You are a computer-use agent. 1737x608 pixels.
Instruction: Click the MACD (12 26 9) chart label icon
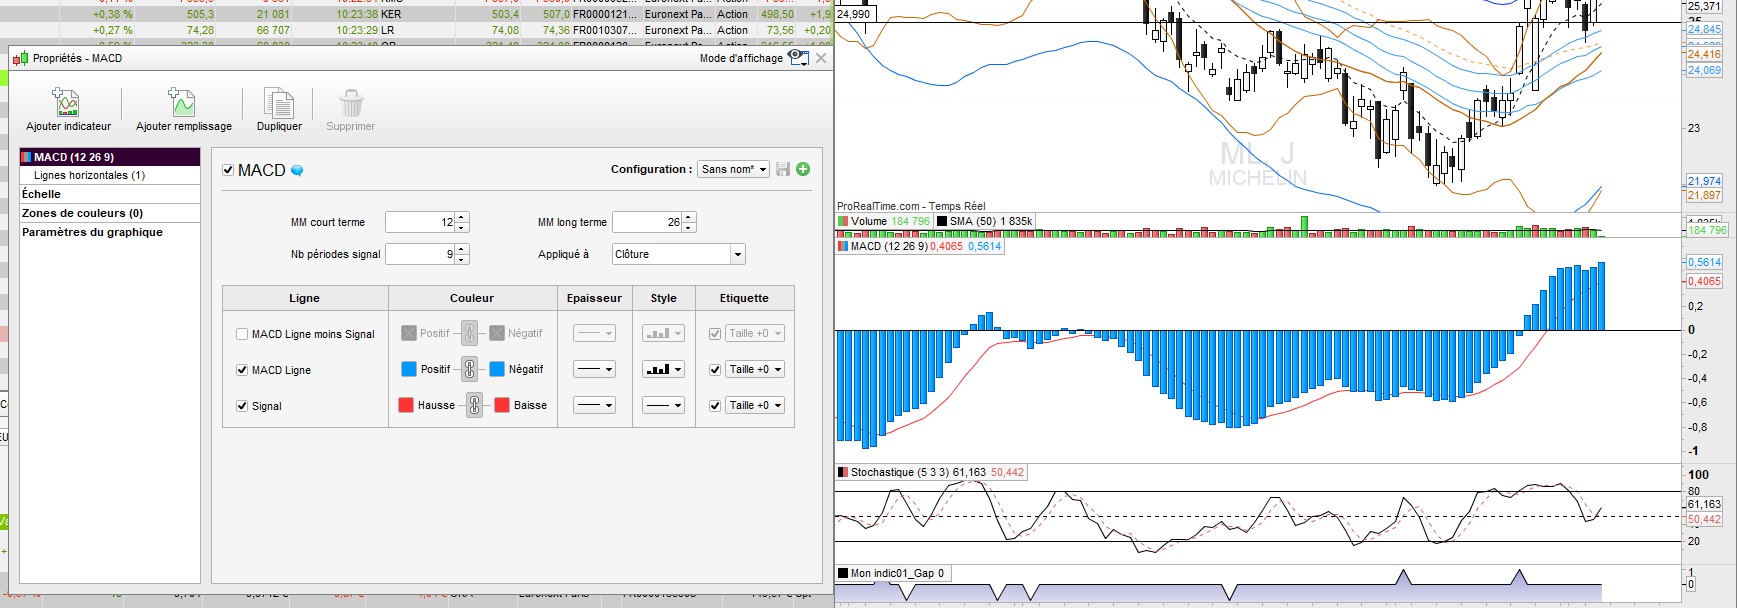(843, 246)
